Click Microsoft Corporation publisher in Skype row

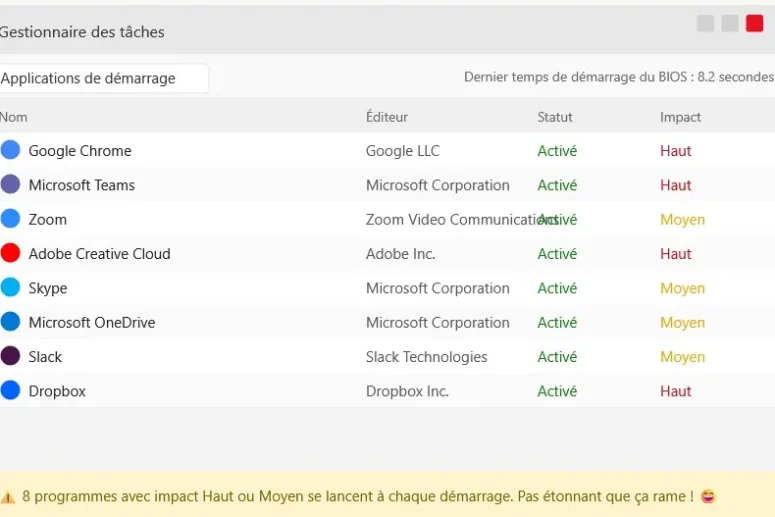pyautogui.click(x=437, y=288)
